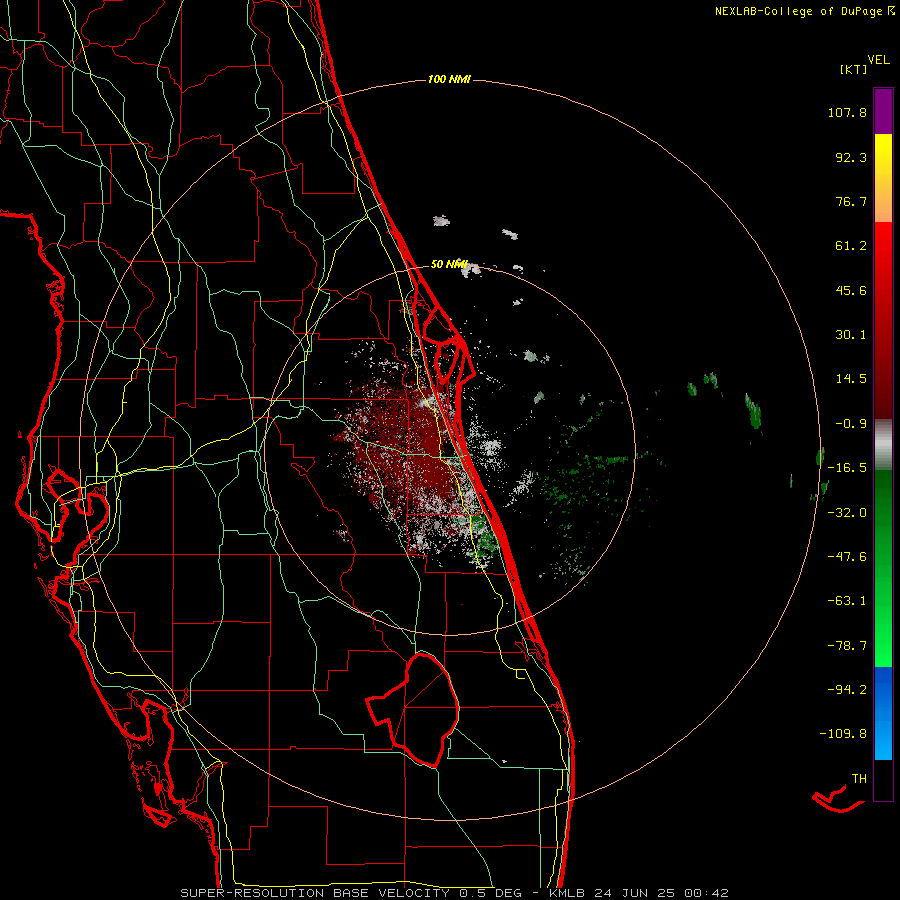Screen dimensions: 900x900
Task: Click the KMLB 24 JUN 25 00:42 timestamp
Action: click(x=638, y=893)
